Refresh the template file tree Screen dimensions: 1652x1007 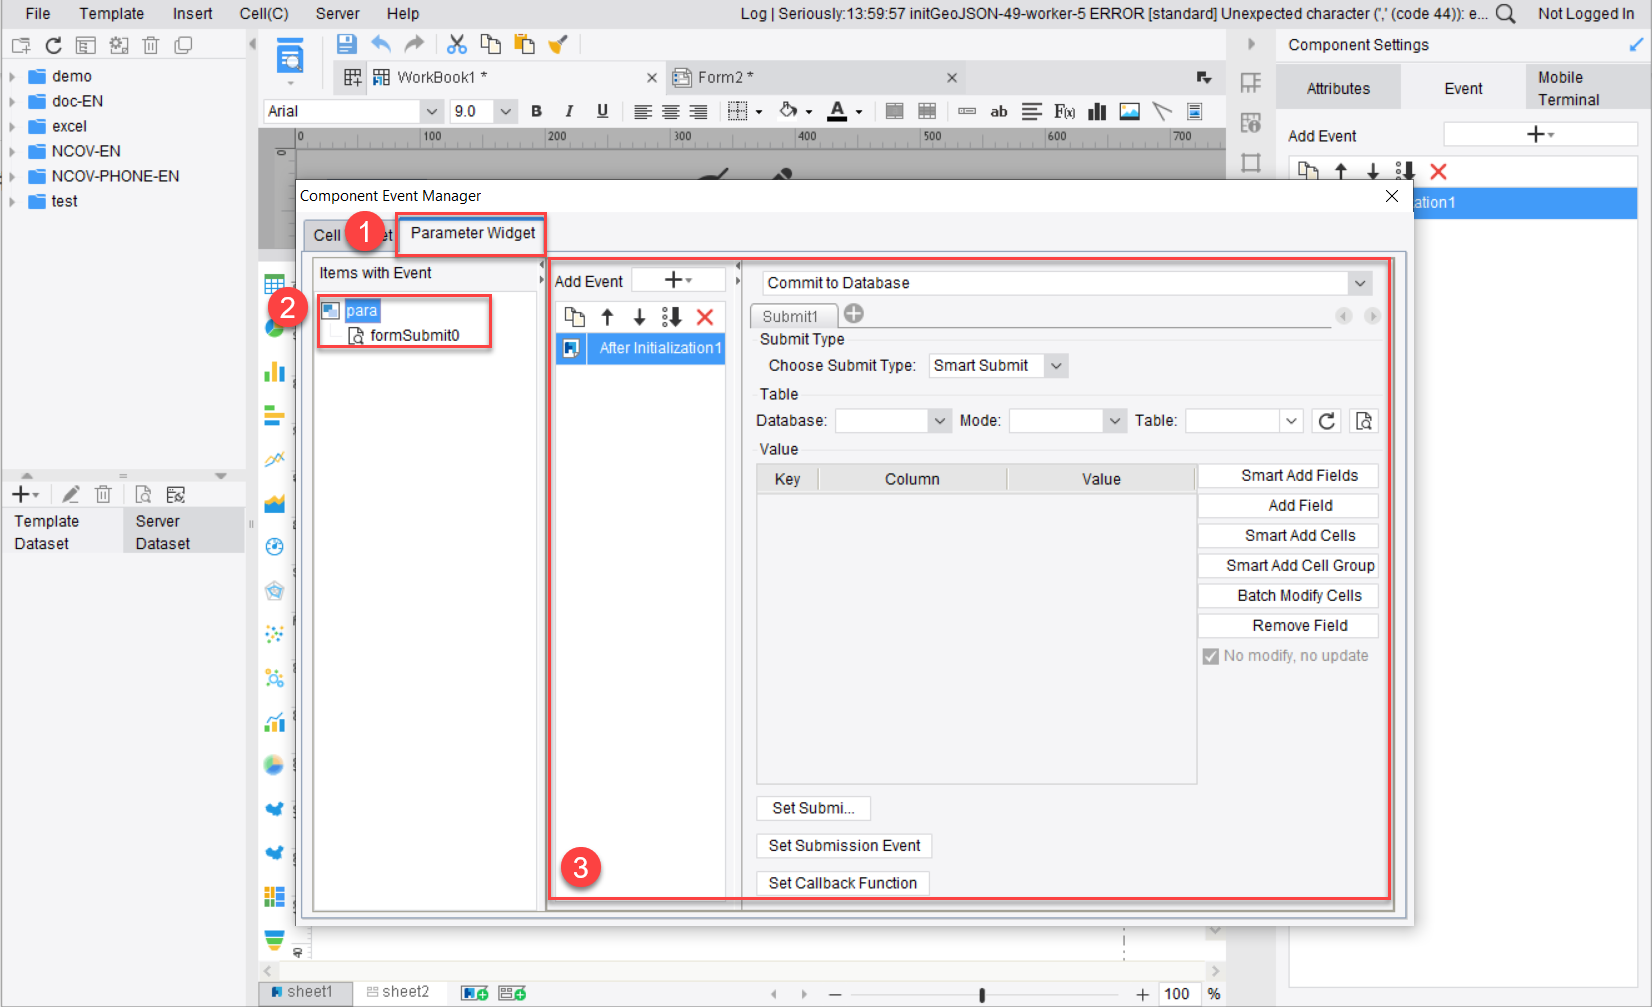point(54,45)
